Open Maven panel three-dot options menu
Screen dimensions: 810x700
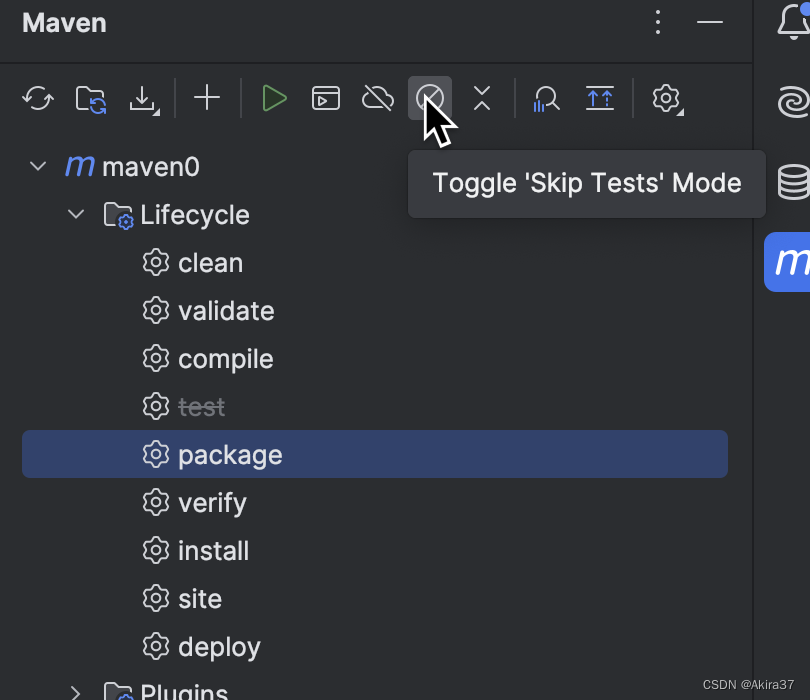point(658,22)
